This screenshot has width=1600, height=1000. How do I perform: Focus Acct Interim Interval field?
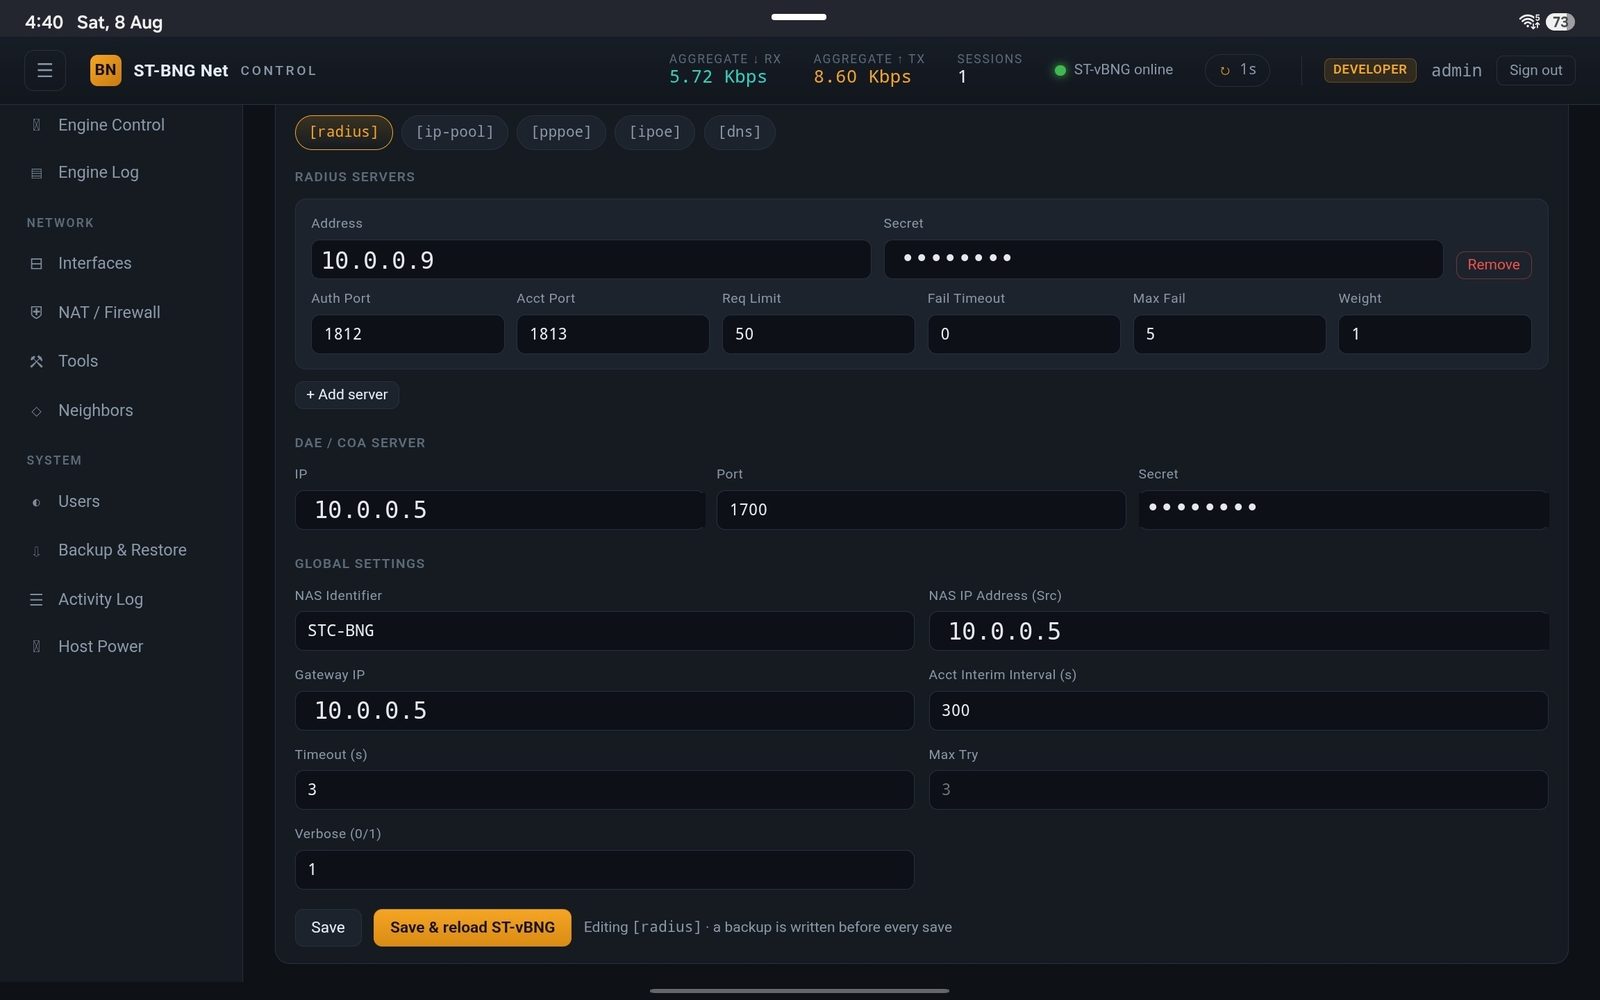click(x=1238, y=710)
